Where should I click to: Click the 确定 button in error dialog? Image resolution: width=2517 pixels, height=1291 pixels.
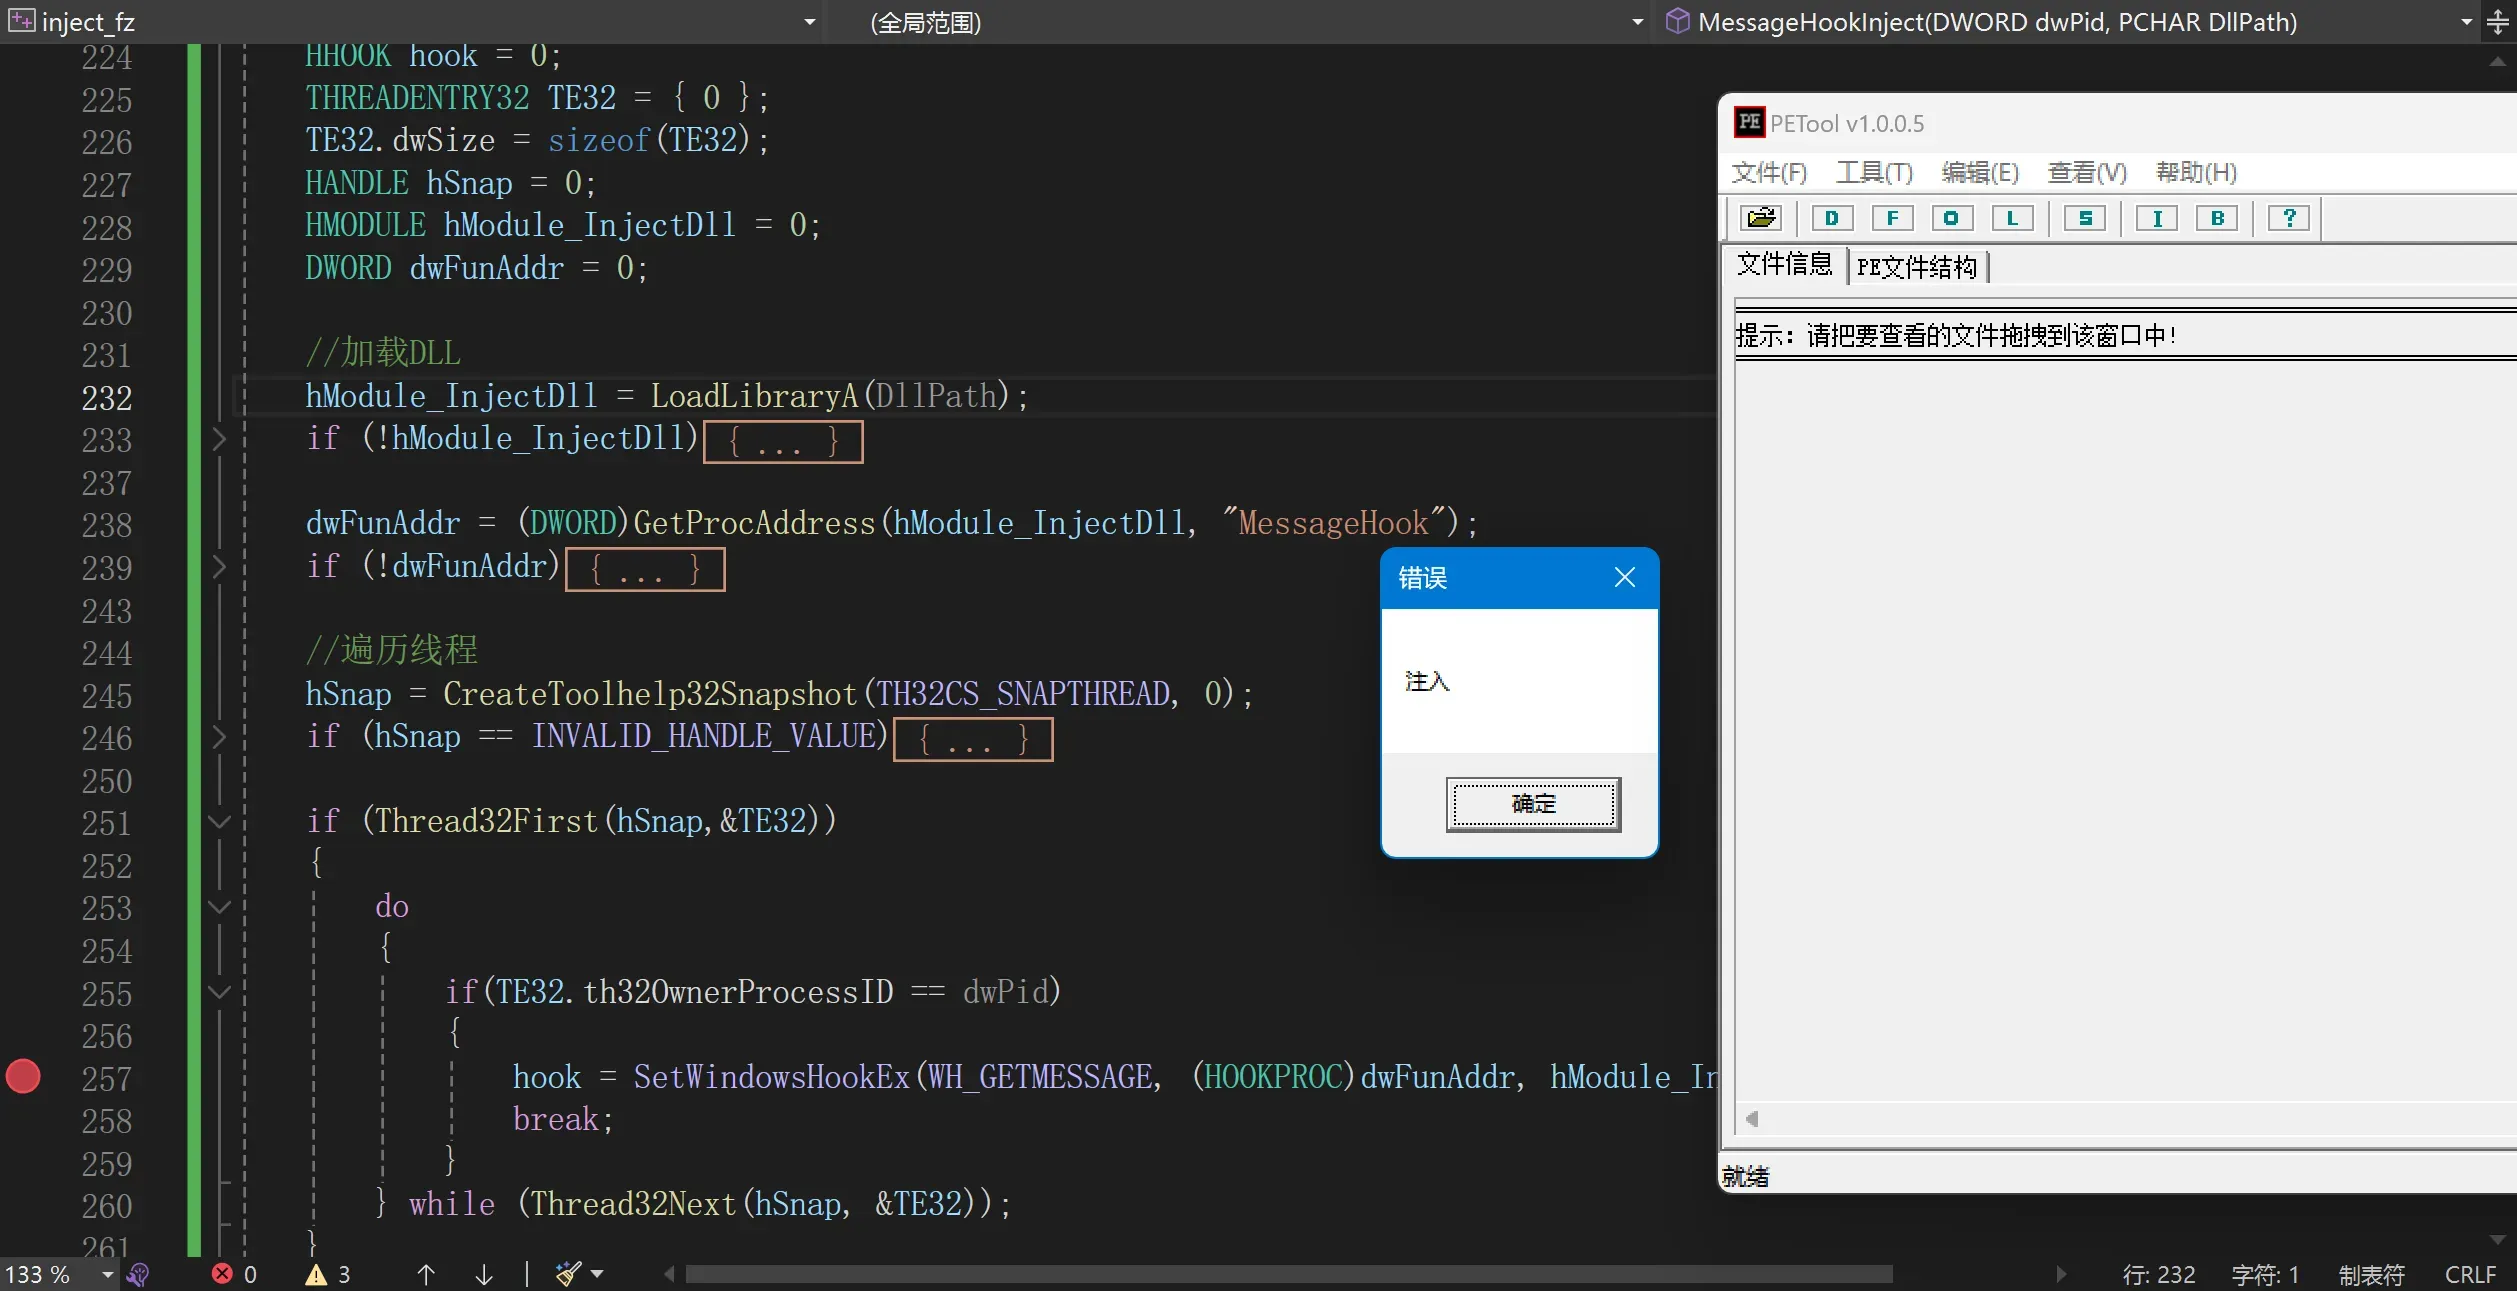click(x=1533, y=804)
